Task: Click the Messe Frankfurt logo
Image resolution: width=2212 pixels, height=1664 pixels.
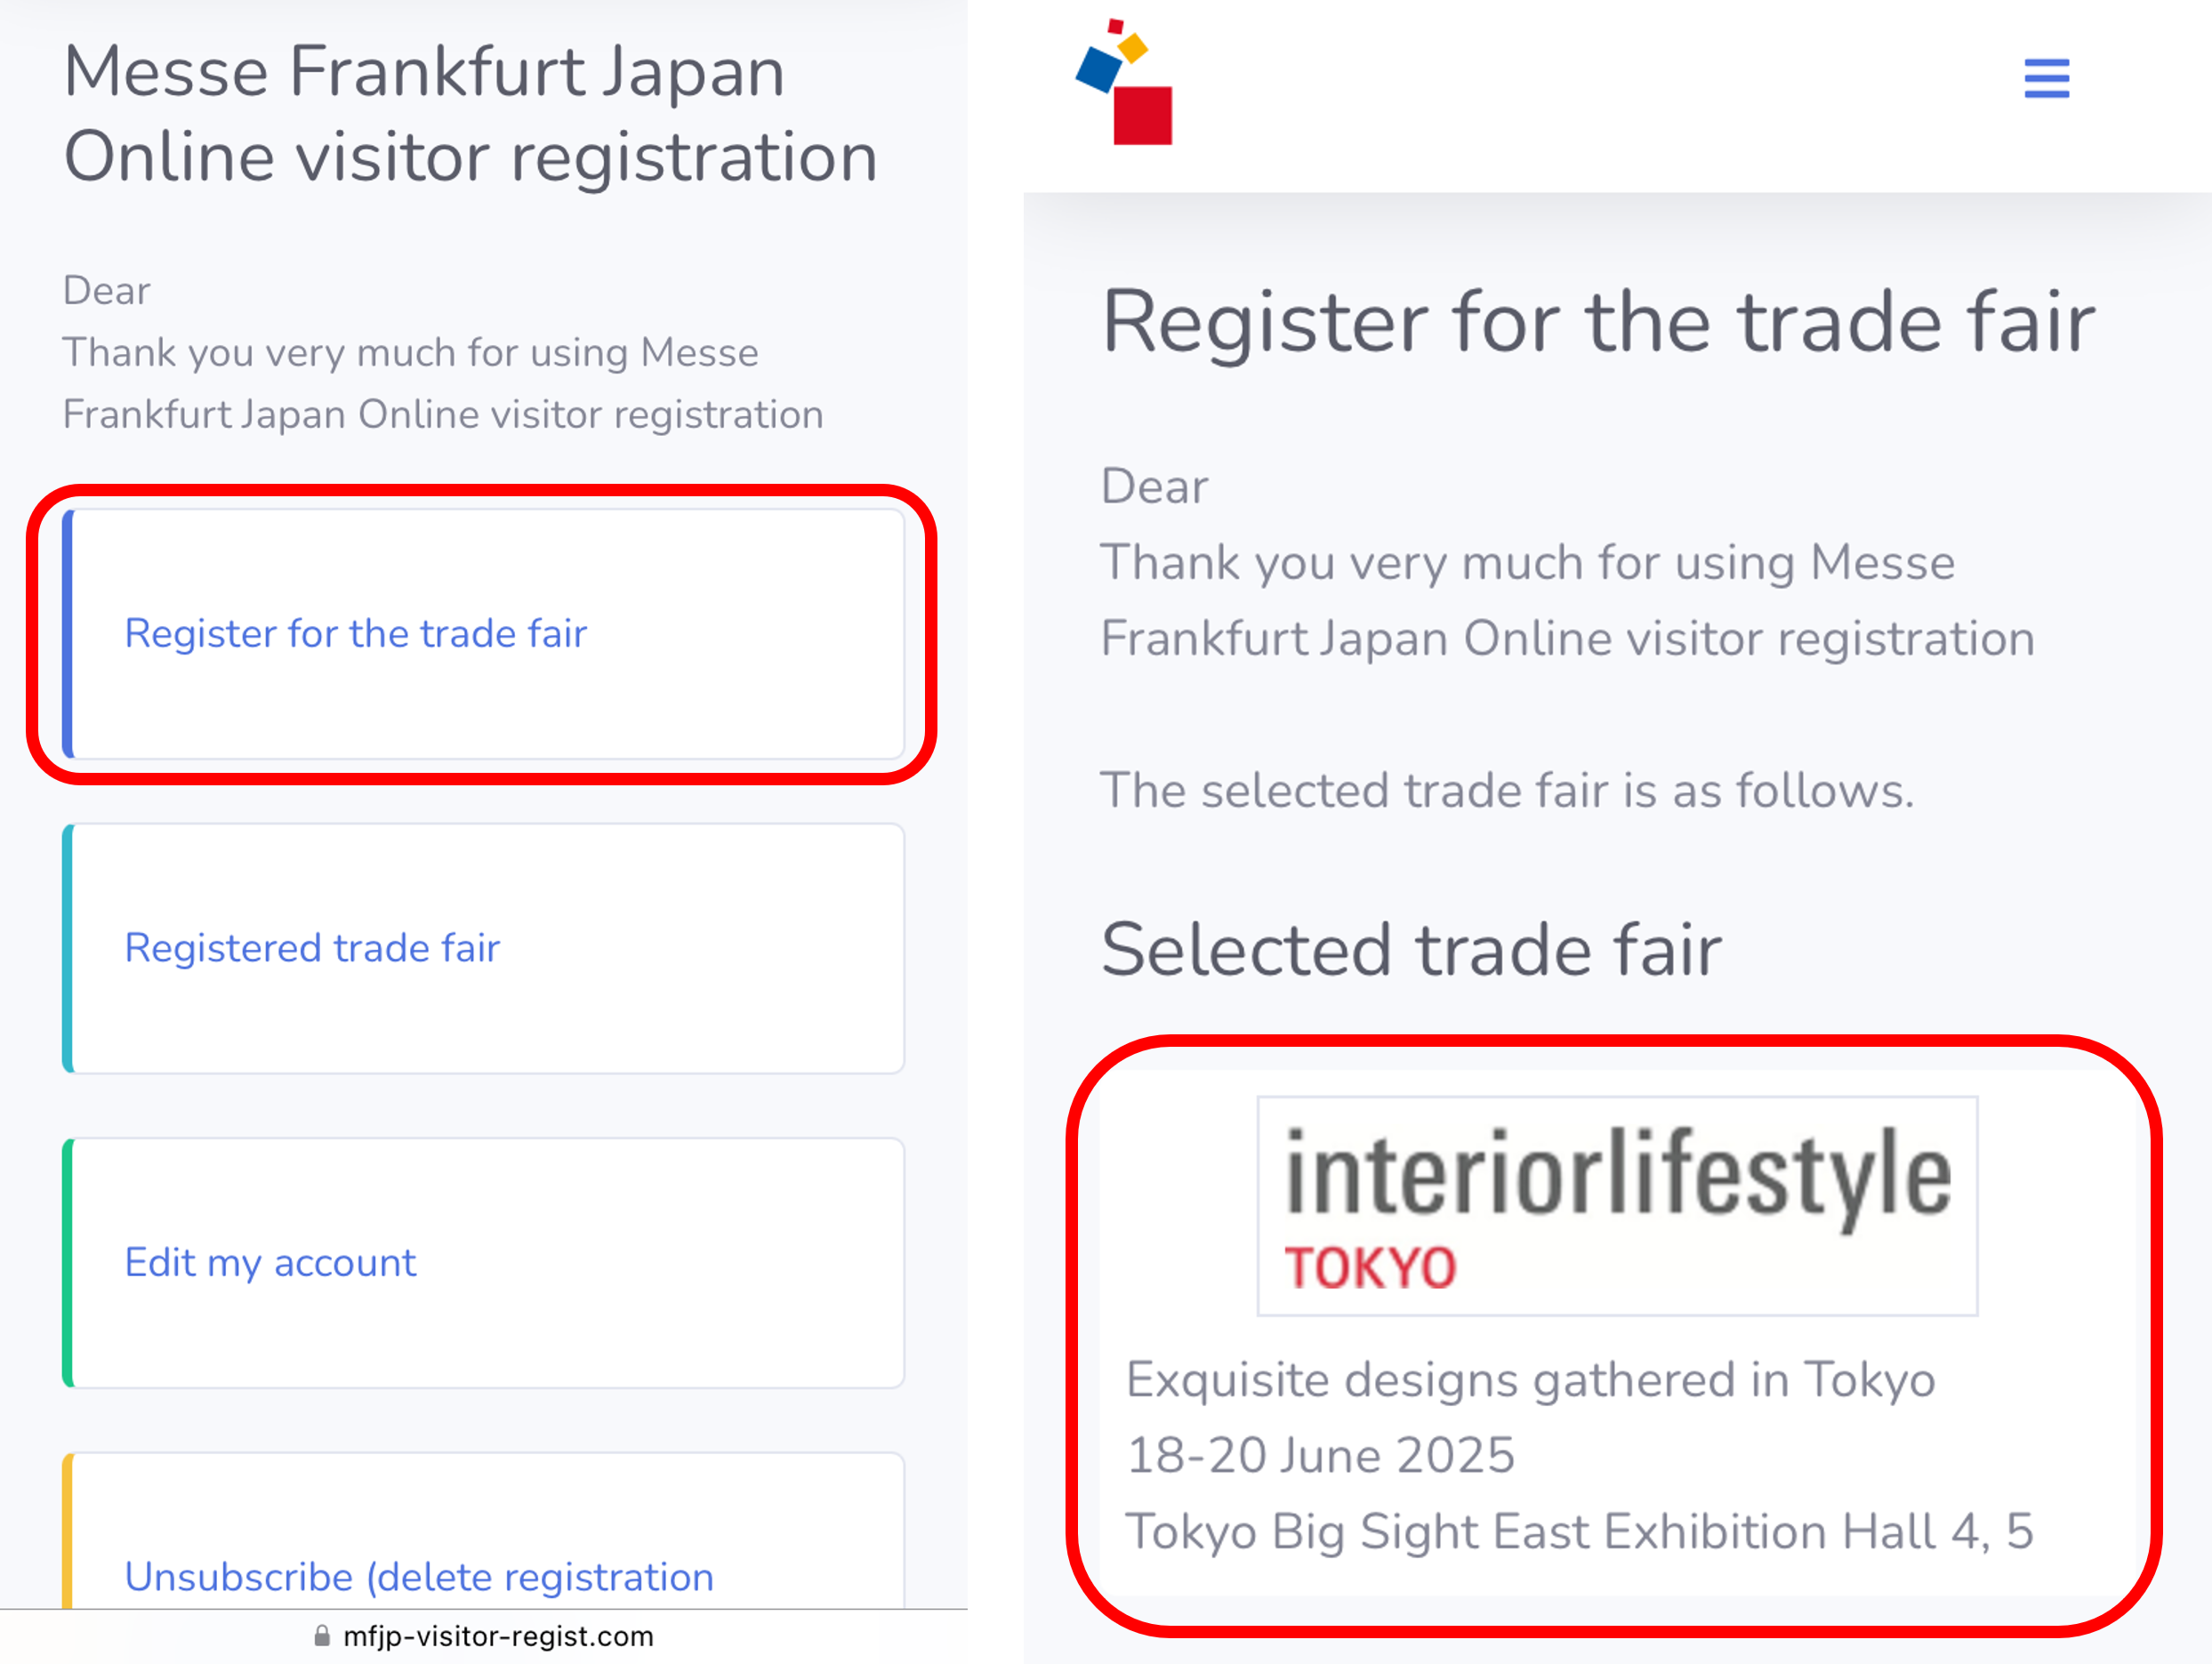Action: 1124,82
